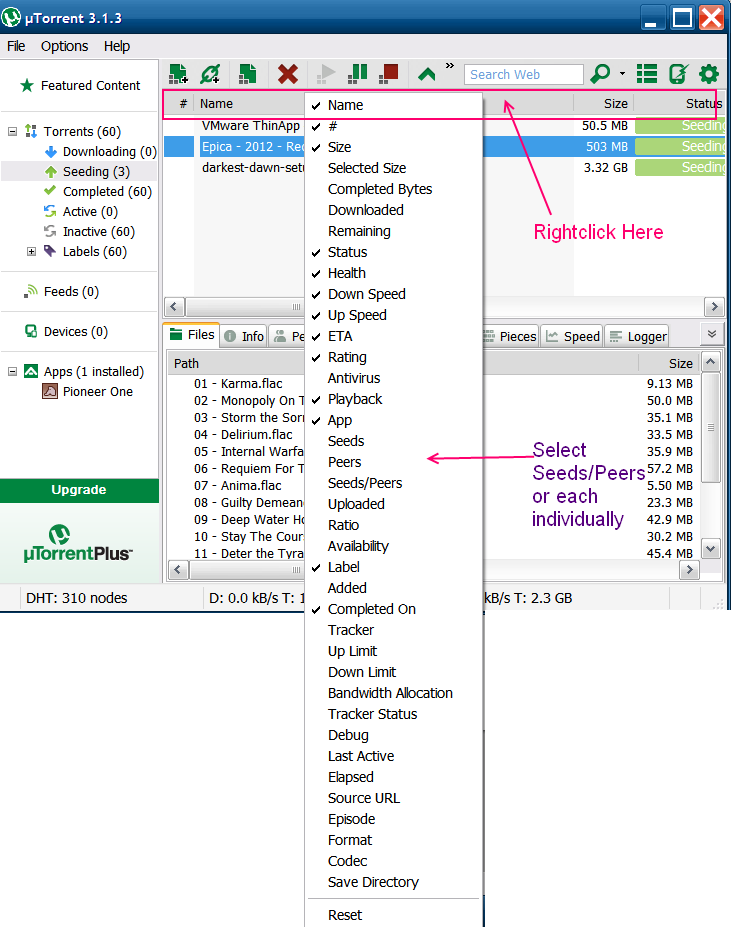Open the Help menu
This screenshot has height=927, width=731.
[x=117, y=46]
